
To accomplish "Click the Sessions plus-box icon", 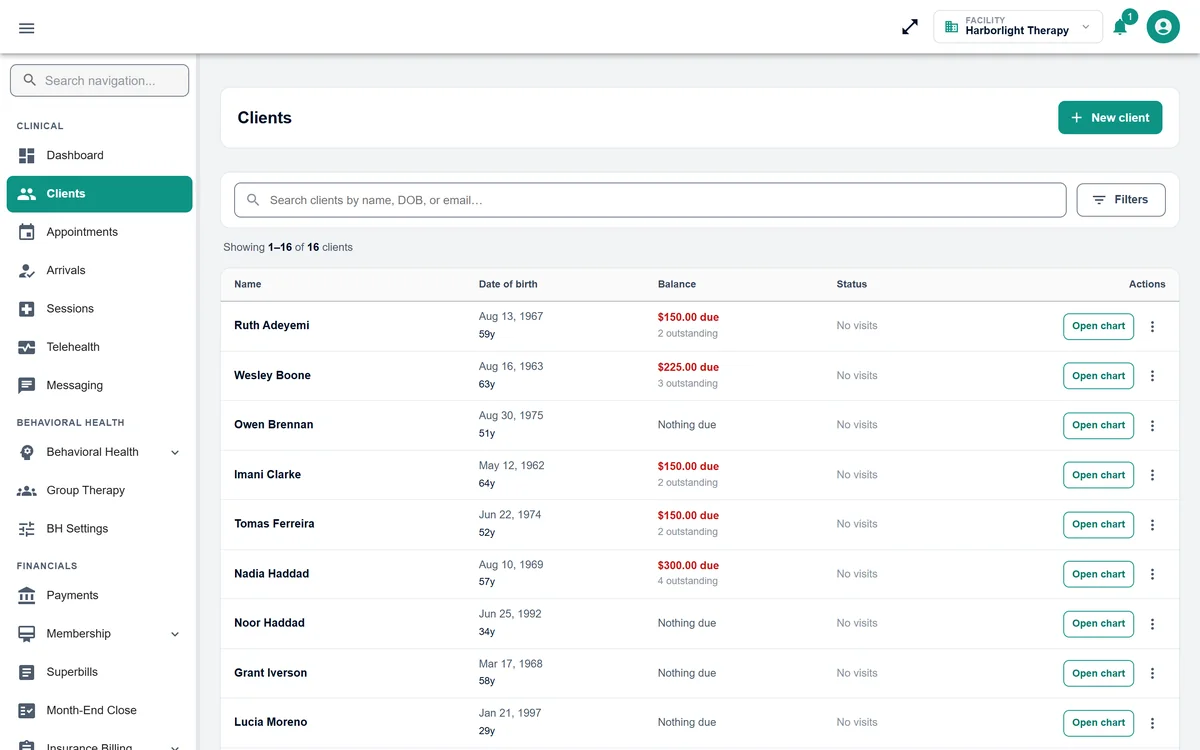I will (x=27, y=309).
